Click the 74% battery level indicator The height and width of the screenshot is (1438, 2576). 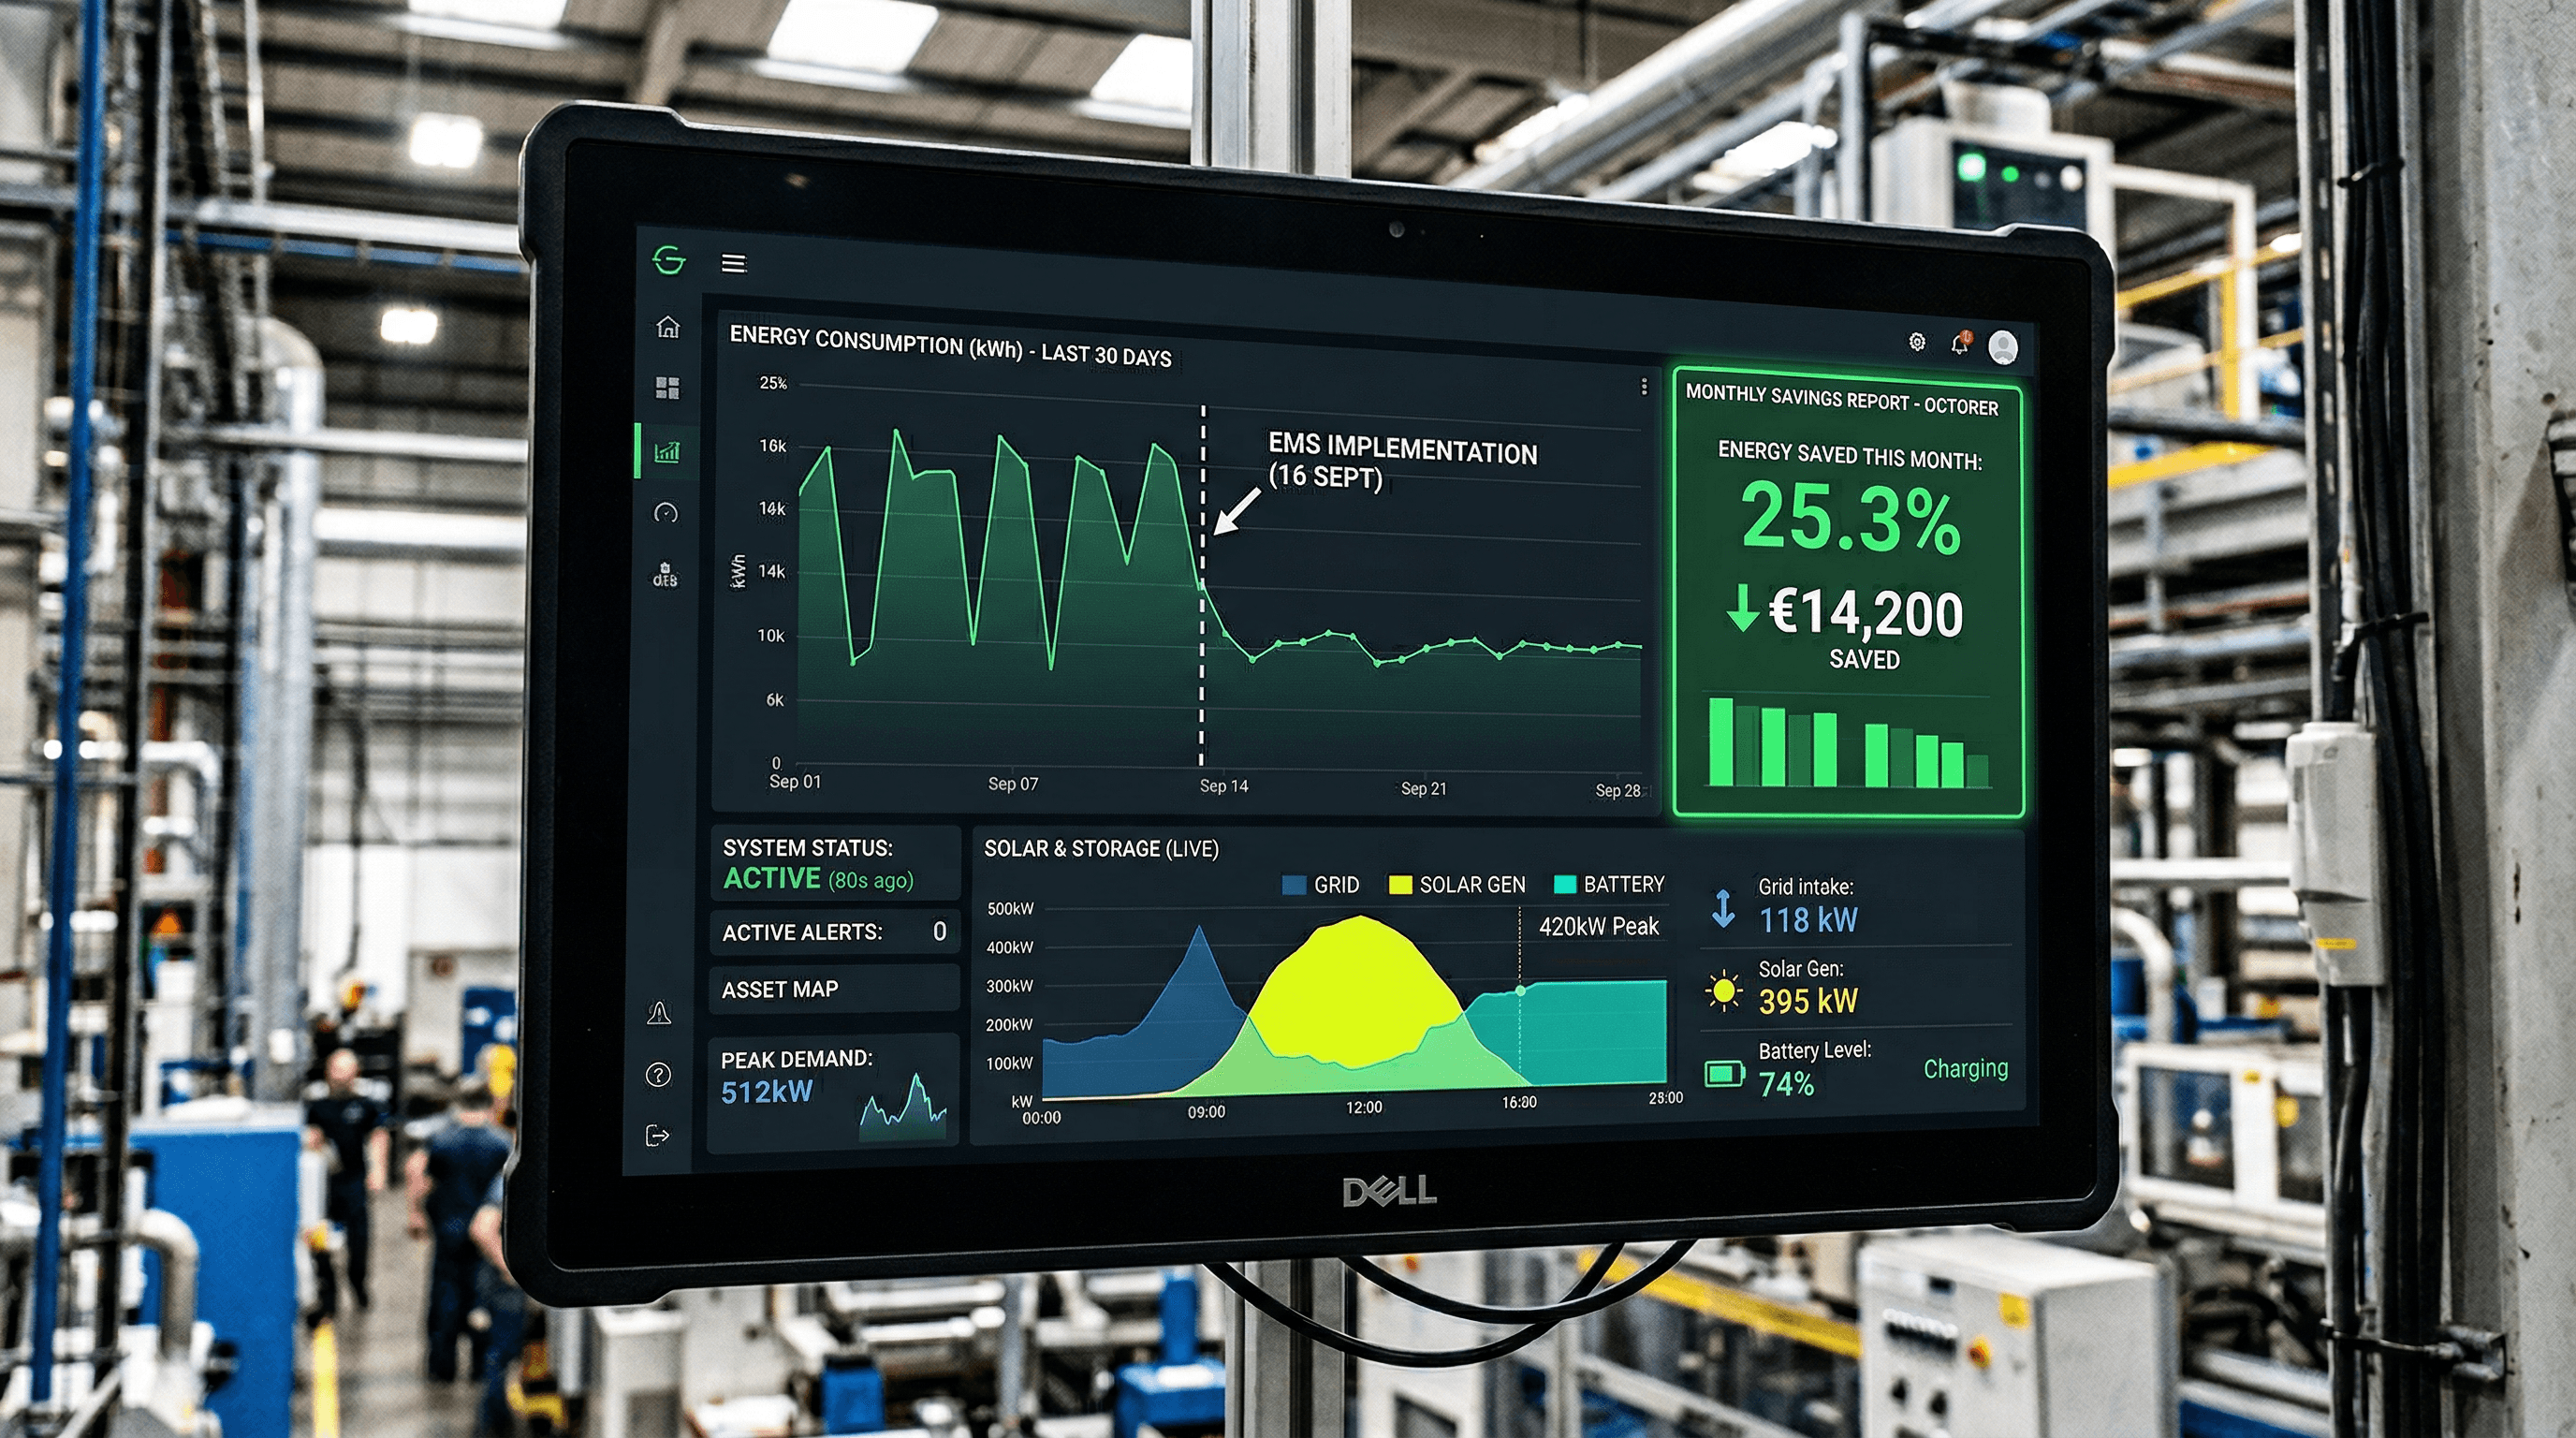tap(1787, 1082)
